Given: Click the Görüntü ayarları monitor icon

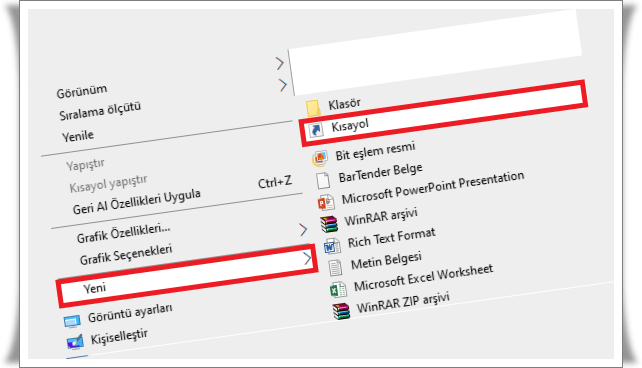Looking at the screenshot, I should tap(72, 321).
